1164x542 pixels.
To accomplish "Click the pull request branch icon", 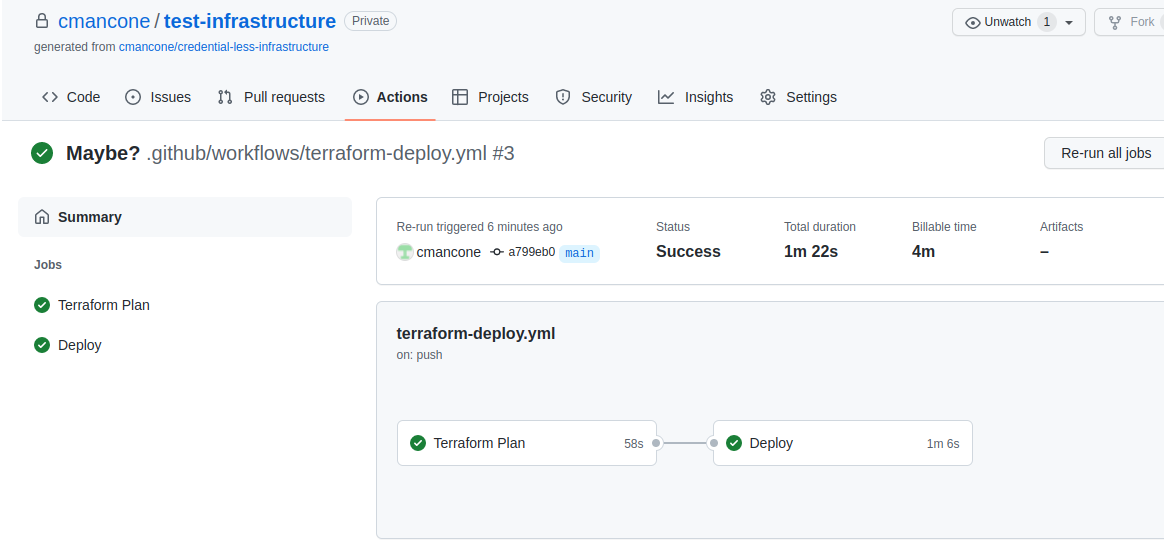I will point(225,97).
